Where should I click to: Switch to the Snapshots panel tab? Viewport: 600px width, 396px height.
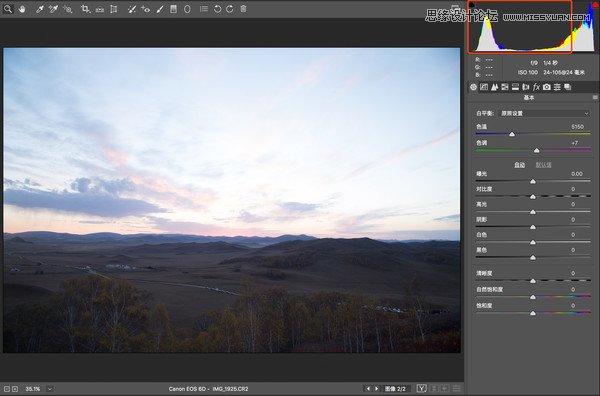coord(568,87)
